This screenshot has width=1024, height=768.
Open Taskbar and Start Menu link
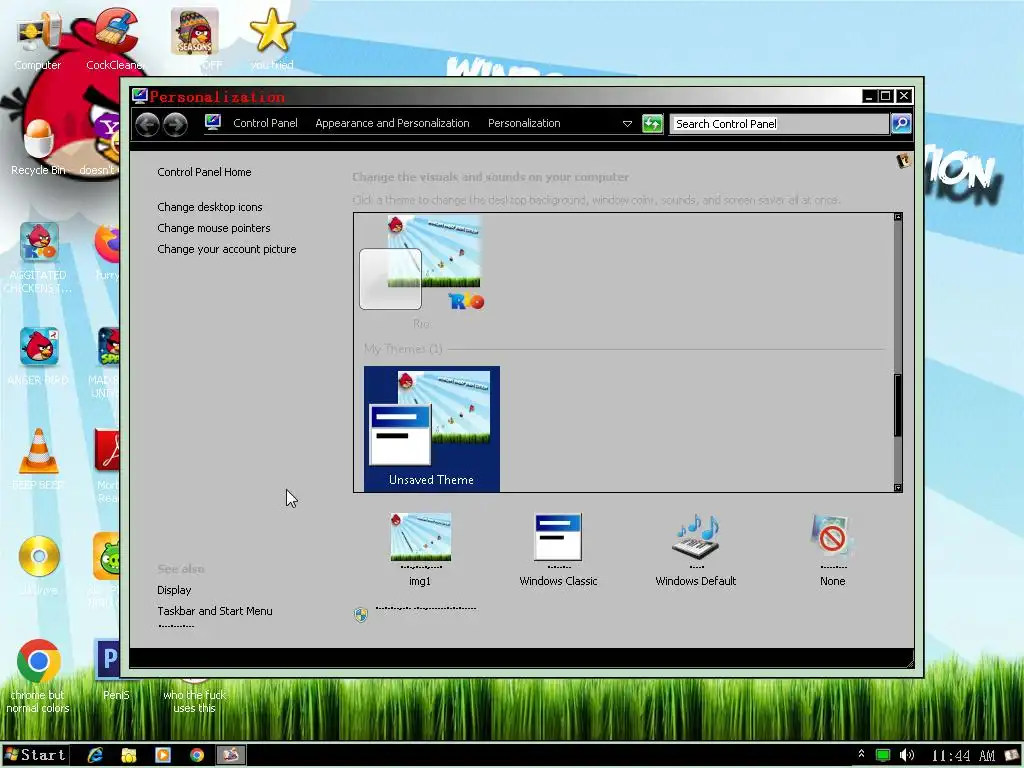click(215, 611)
